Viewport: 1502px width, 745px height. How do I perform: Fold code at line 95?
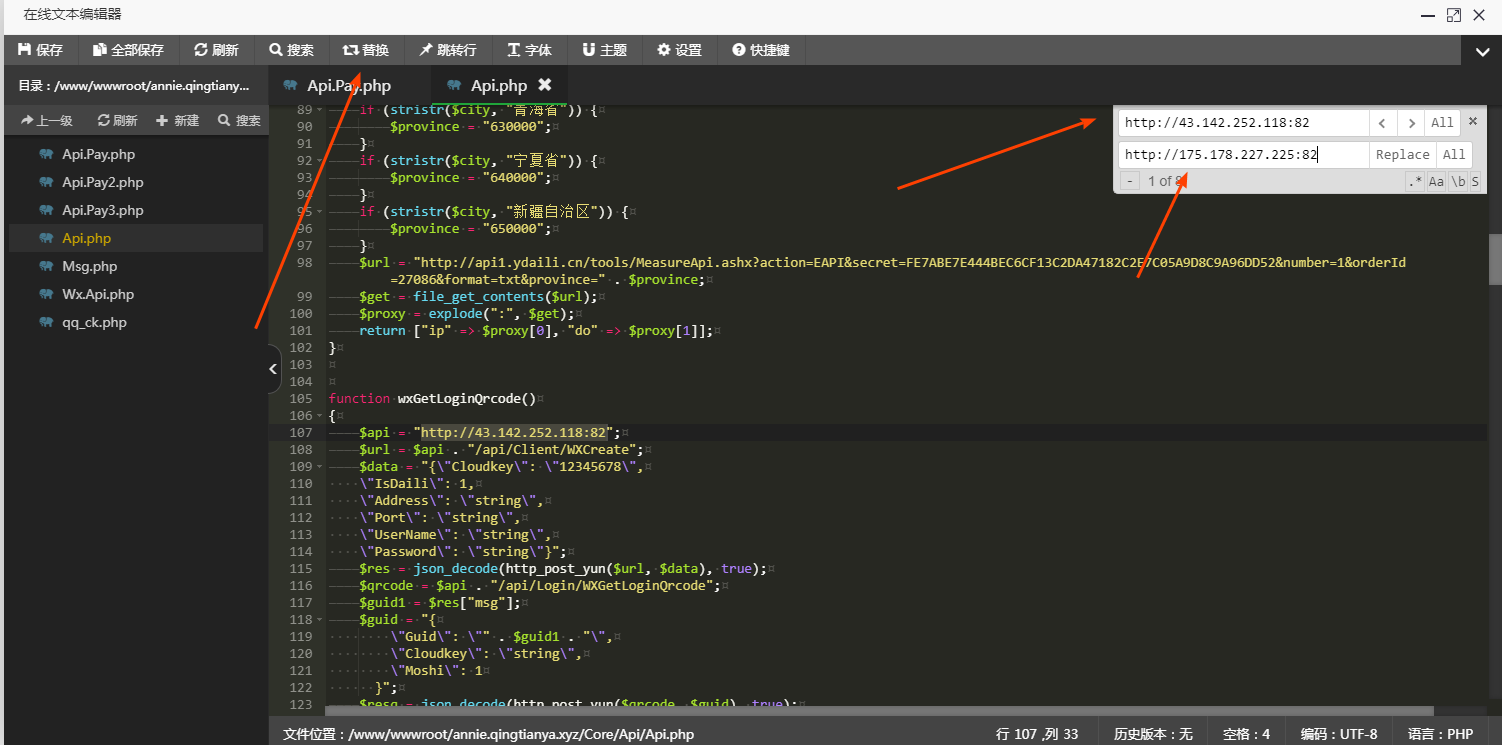[x=321, y=211]
